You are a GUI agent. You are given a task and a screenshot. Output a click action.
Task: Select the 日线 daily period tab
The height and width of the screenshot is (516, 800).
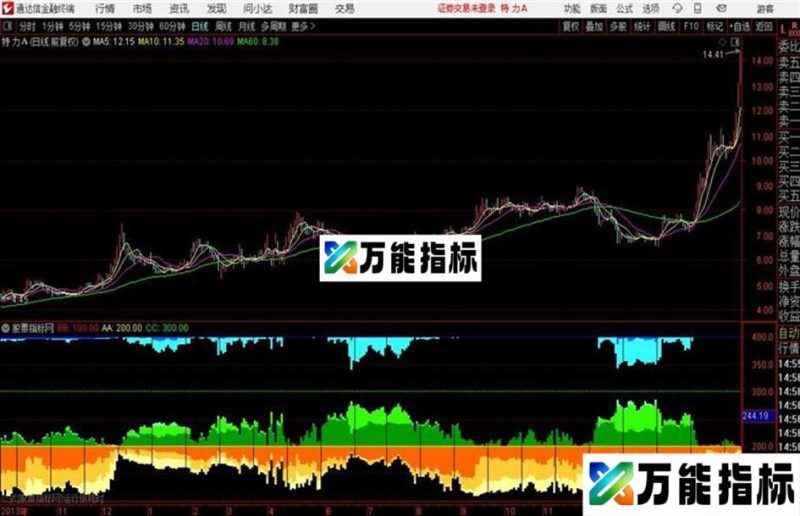200,27
